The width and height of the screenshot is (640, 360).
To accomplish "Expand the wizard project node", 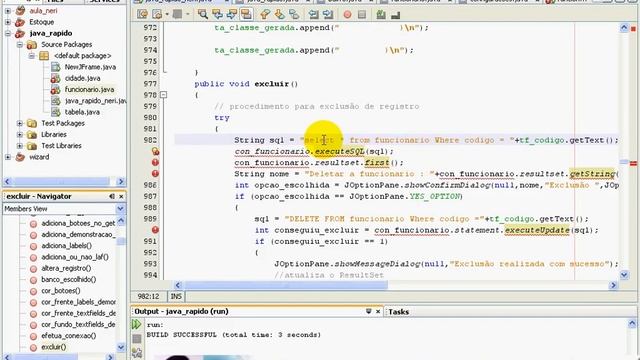I will pos(8,157).
